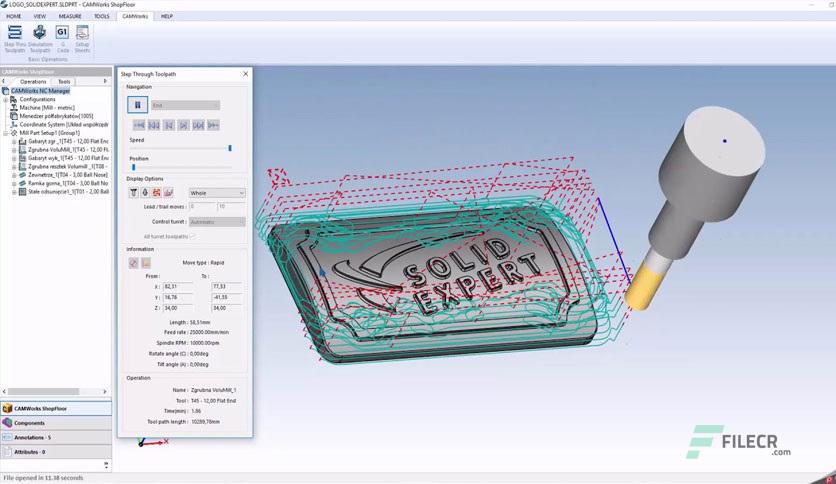
Task: Step one move forward
Action: click(183, 125)
